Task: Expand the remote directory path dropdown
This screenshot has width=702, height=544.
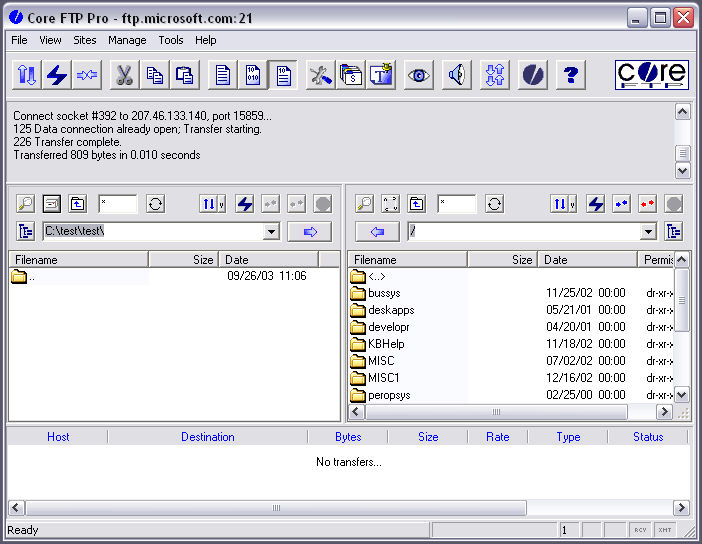Action: pos(648,232)
